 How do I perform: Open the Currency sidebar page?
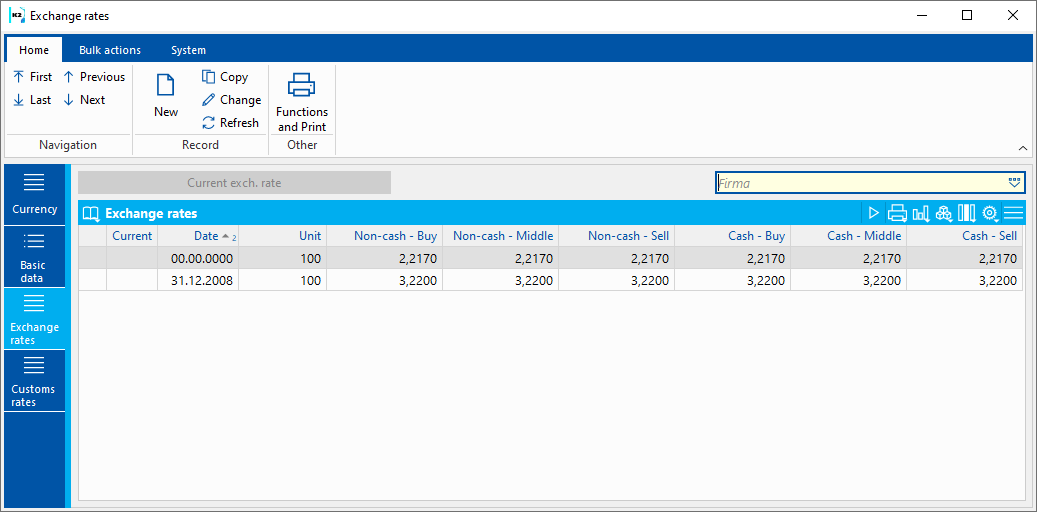click(x=34, y=194)
